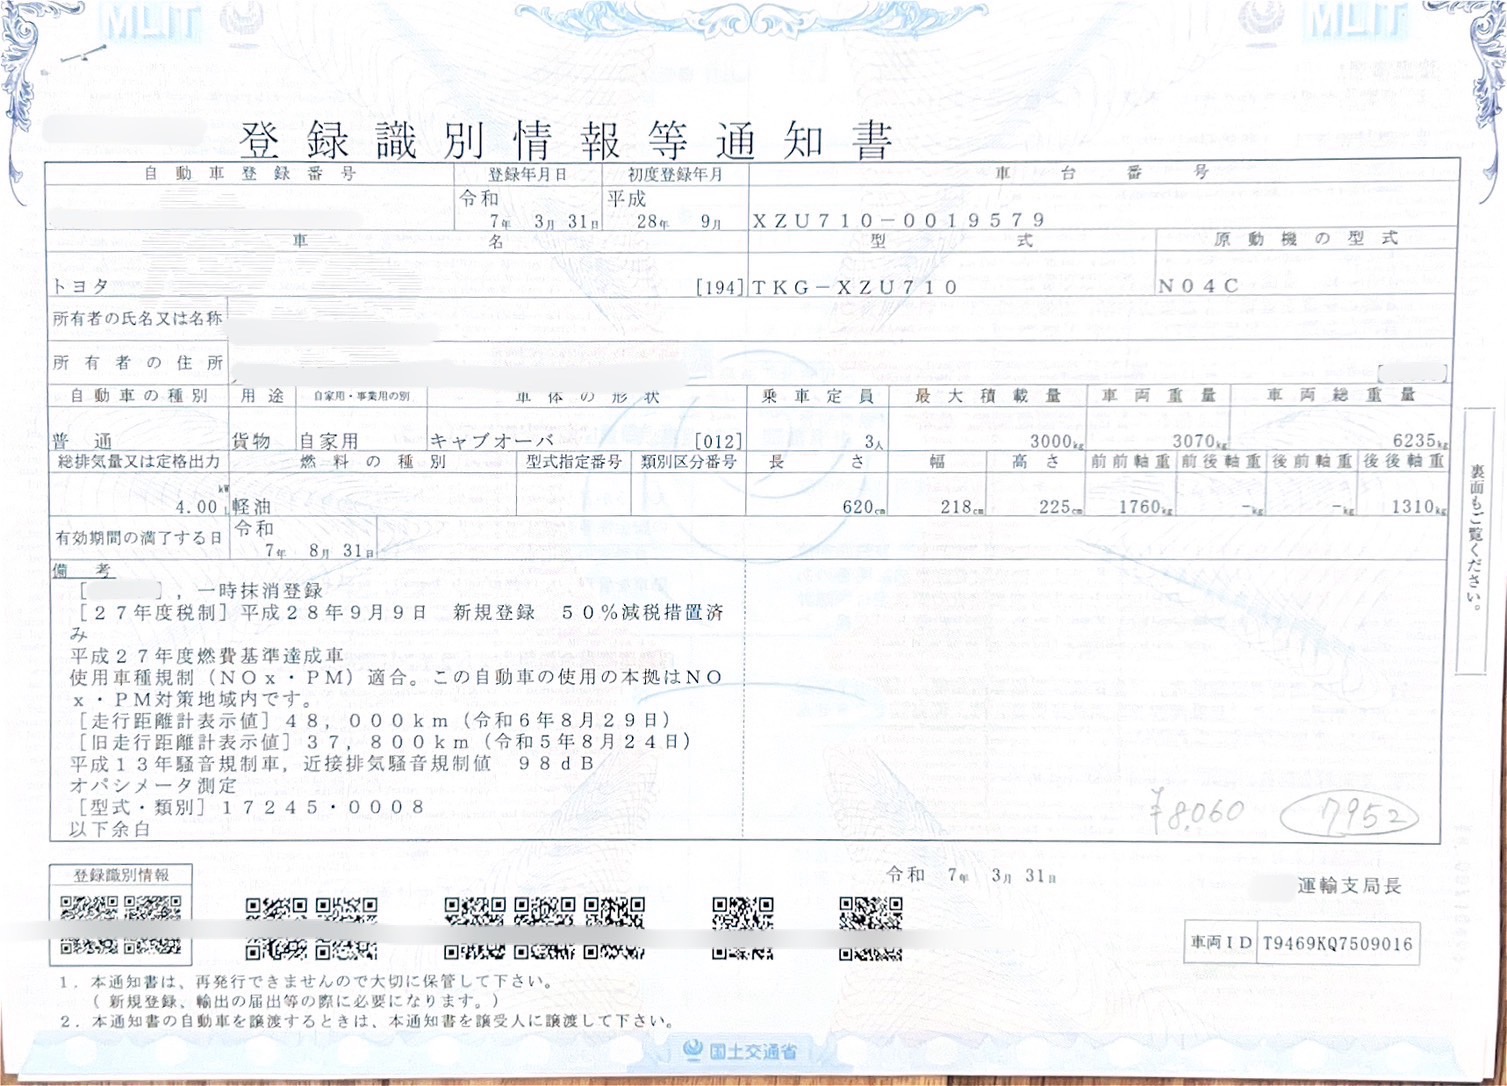Select displacement value 4.00
Image resolution: width=1507 pixels, height=1086 pixels.
pyautogui.click(x=197, y=506)
